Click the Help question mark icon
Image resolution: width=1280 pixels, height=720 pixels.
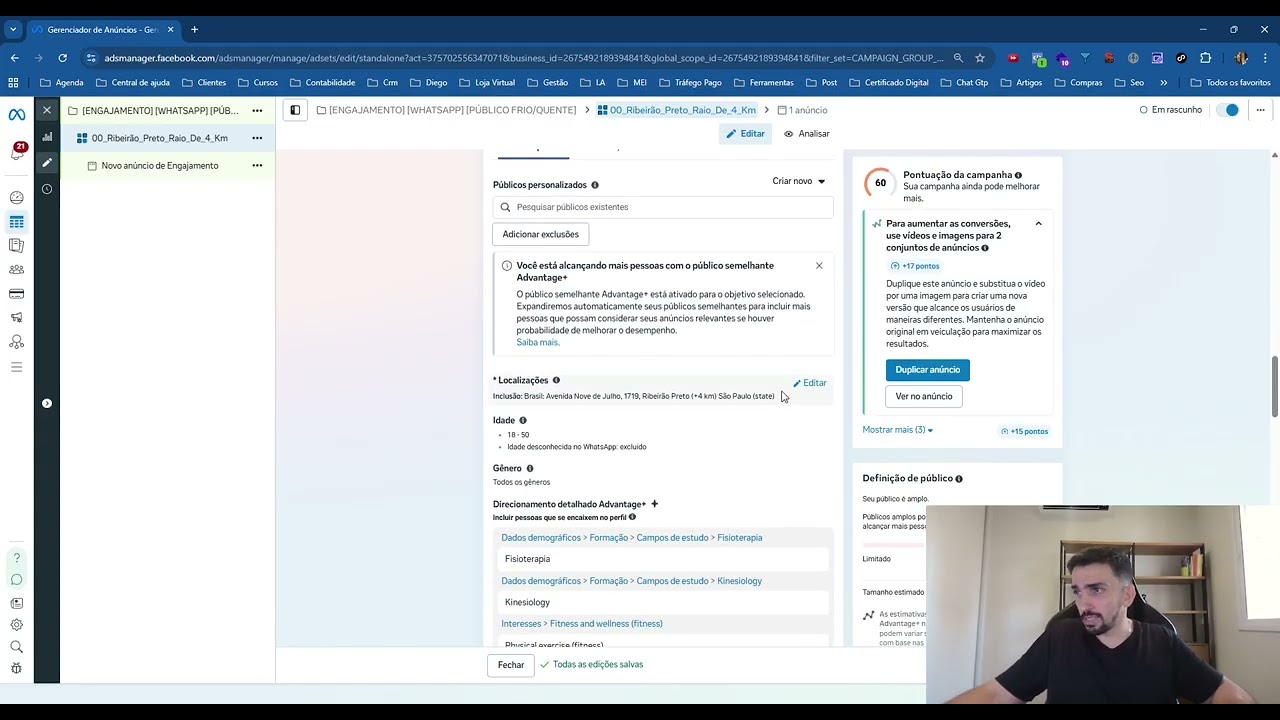[17, 558]
